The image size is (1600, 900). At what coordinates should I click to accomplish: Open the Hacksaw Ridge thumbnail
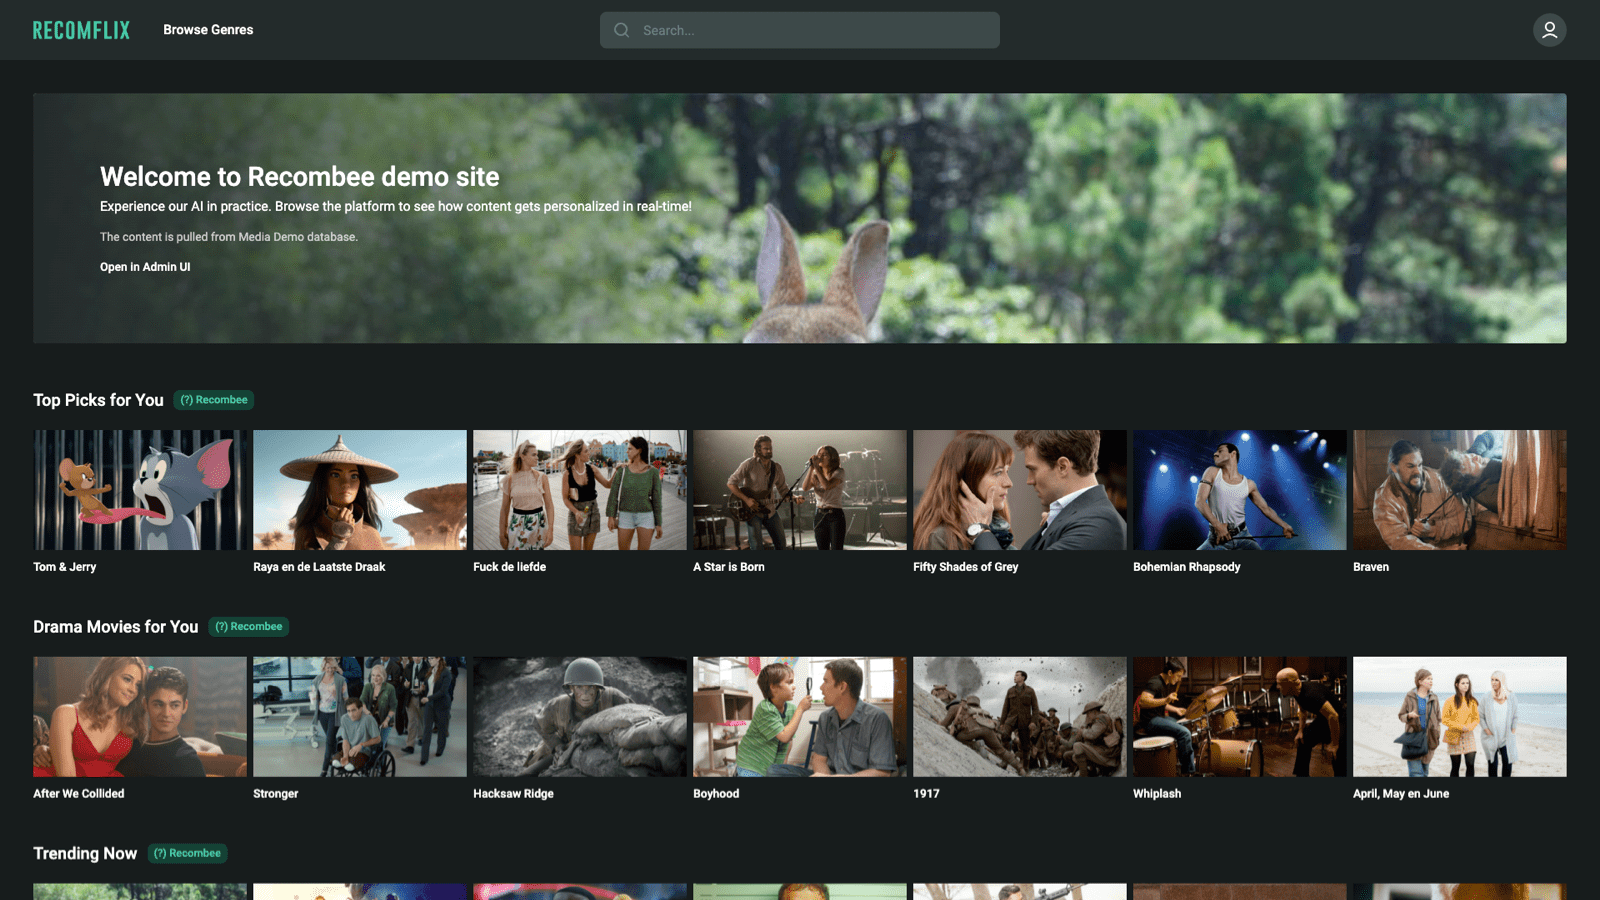click(x=580, y=717)
